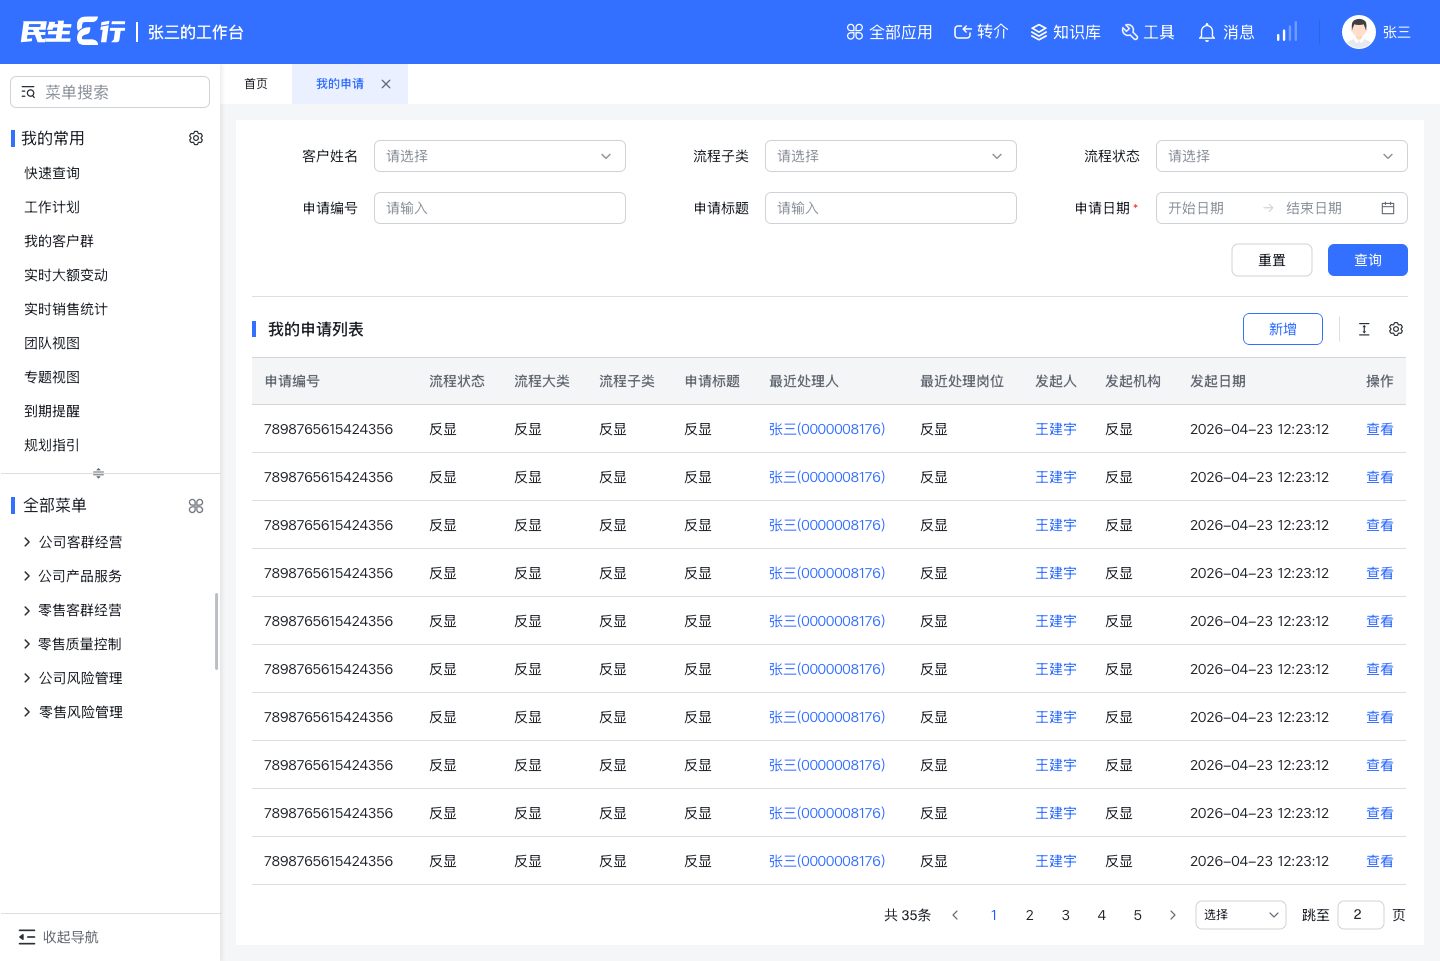Click the 跳至 page number input
The height and width of the screenshot is (961, 1440).
1361,915
